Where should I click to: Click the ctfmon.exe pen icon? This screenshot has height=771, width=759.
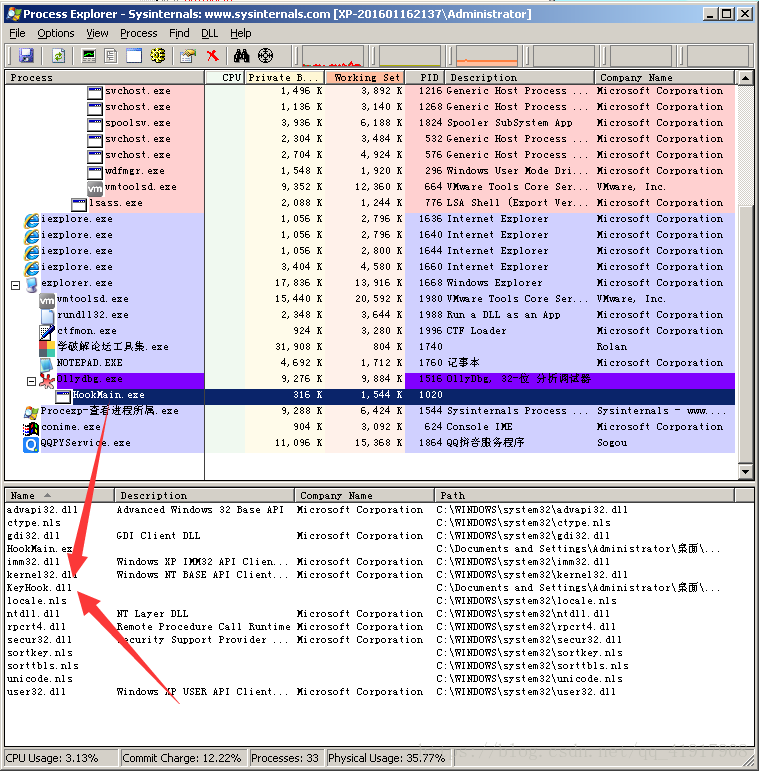point(47,332)
